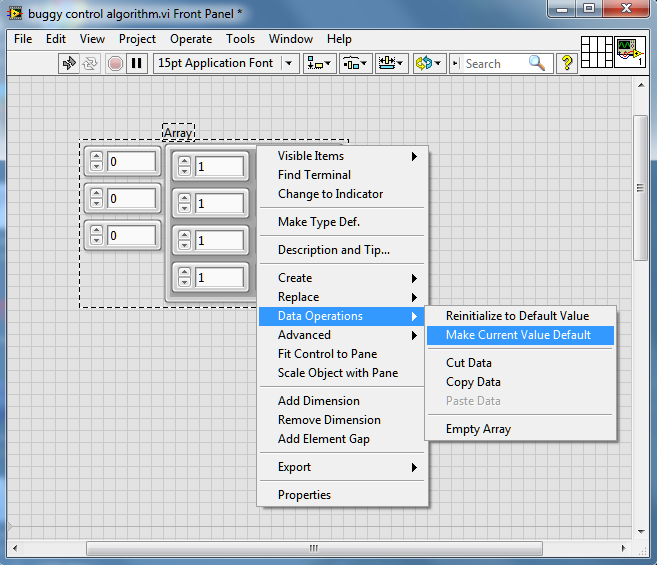Image resolution: width=657 pixels, height=565 pixels.
Task: Choose Add Element Gap
Action: (344, 439)
